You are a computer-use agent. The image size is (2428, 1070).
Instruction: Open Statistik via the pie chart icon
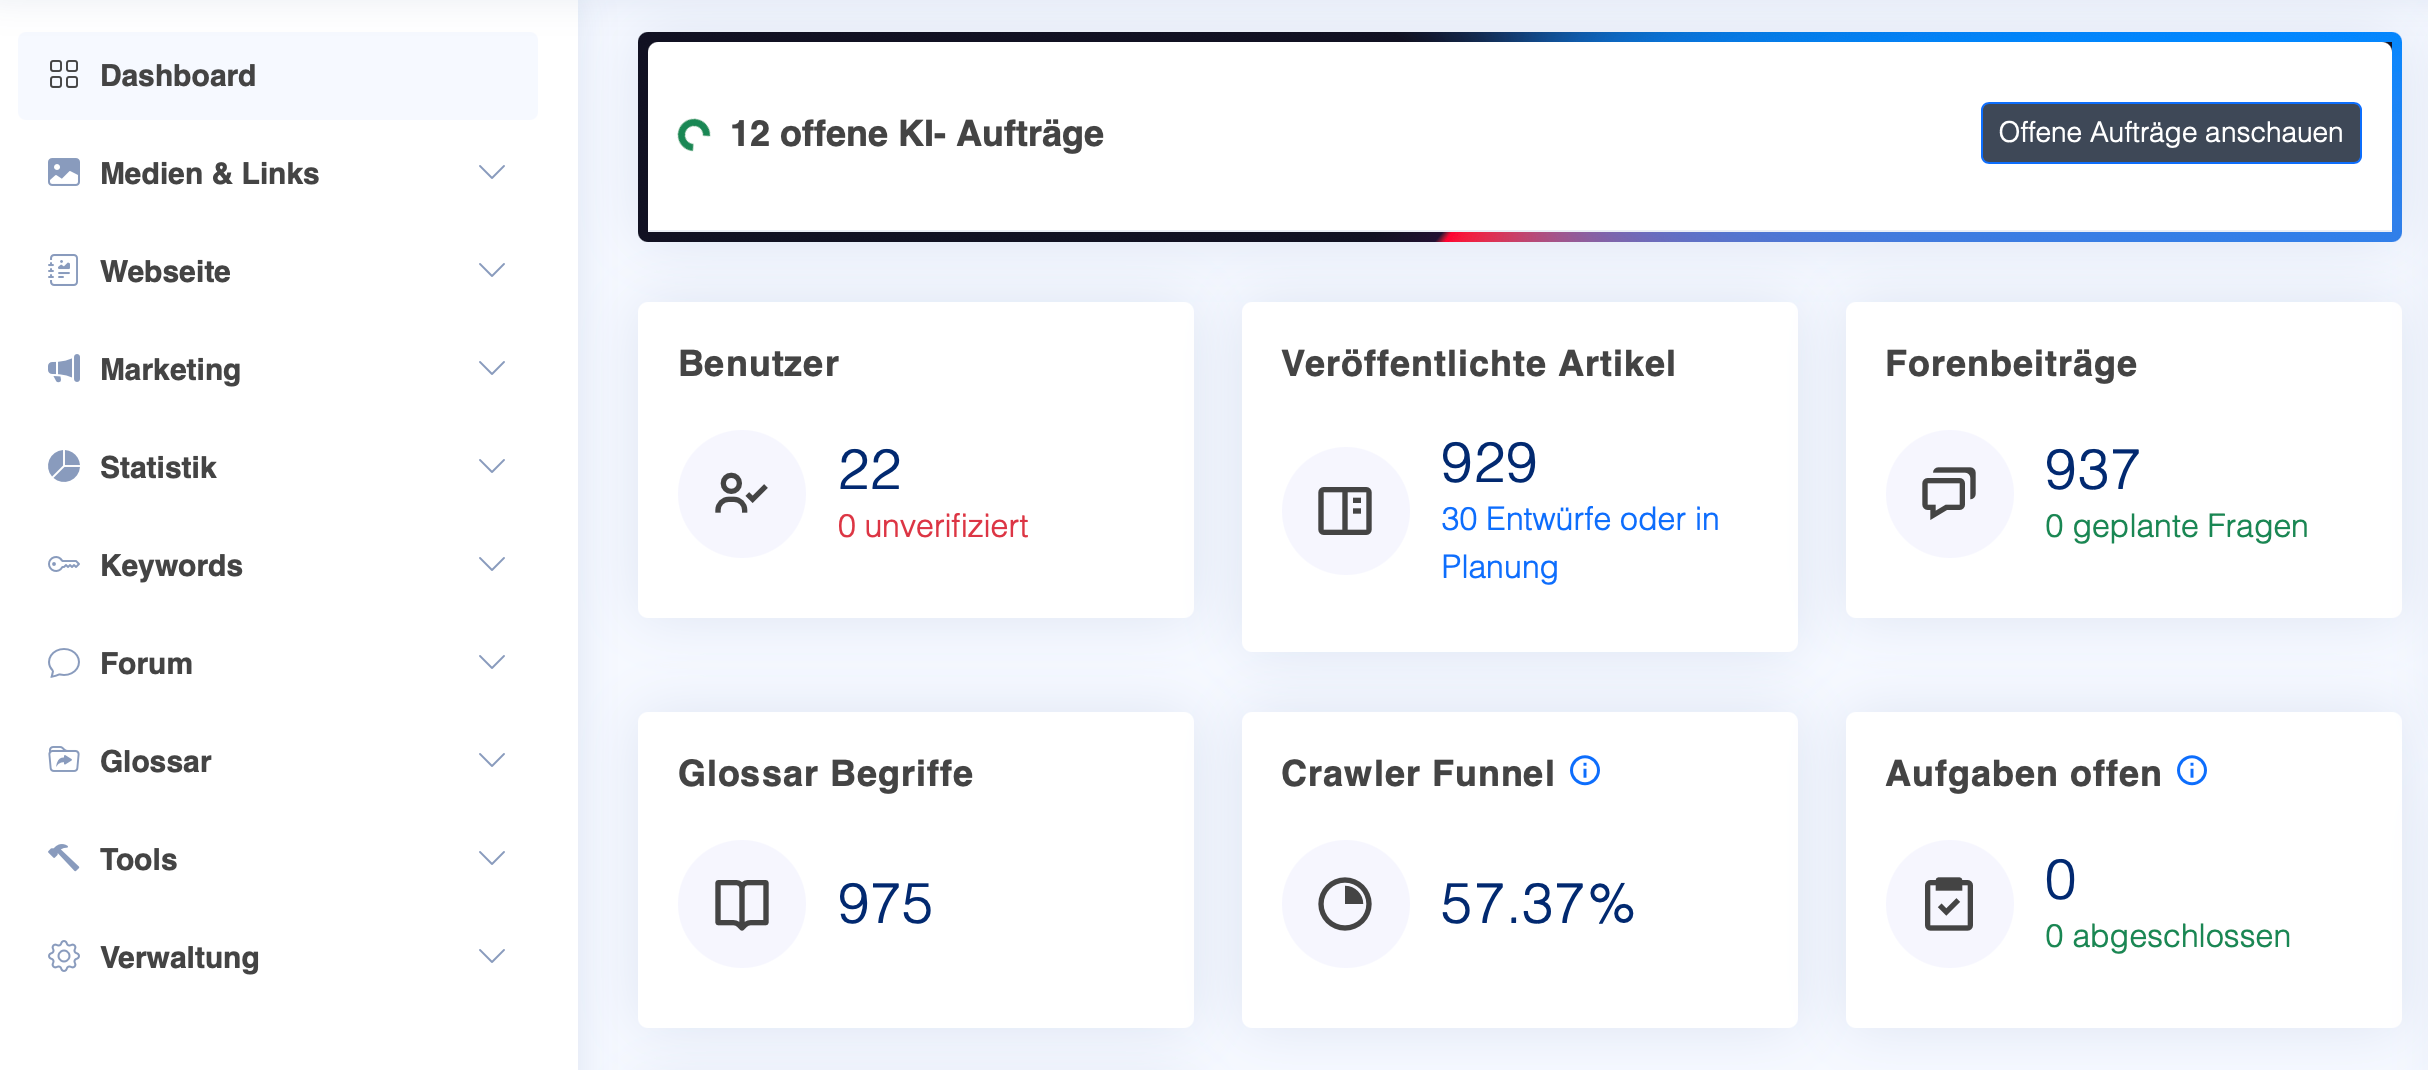(64, 466)
